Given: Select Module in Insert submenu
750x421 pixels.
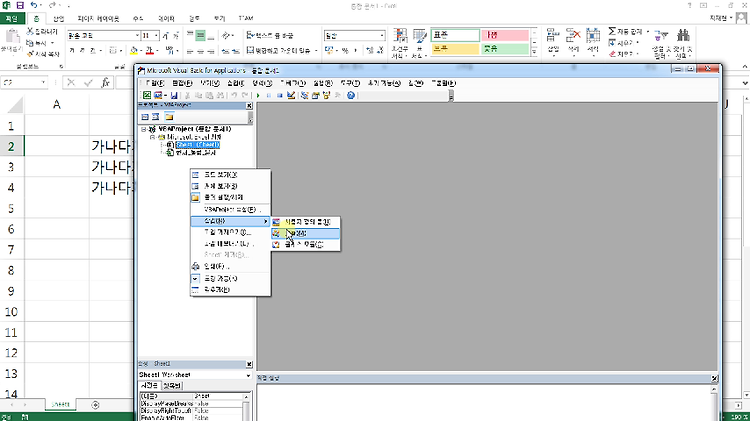Looking at the screenshot, I should click(306, 233).
